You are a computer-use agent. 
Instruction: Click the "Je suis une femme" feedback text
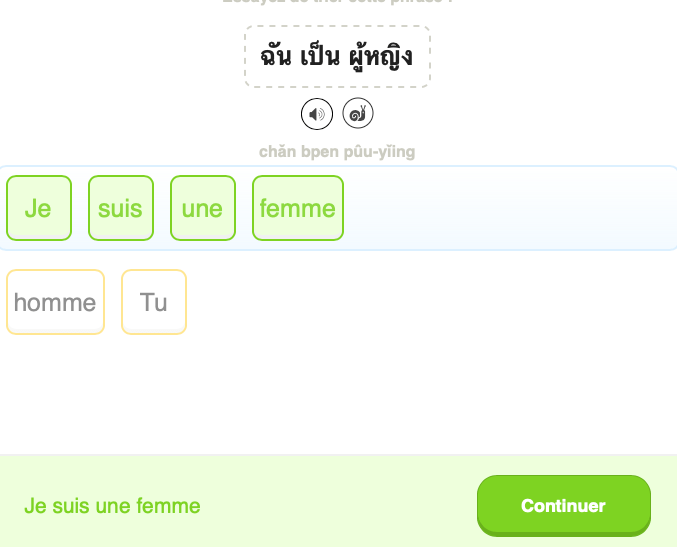coord(112,506)
